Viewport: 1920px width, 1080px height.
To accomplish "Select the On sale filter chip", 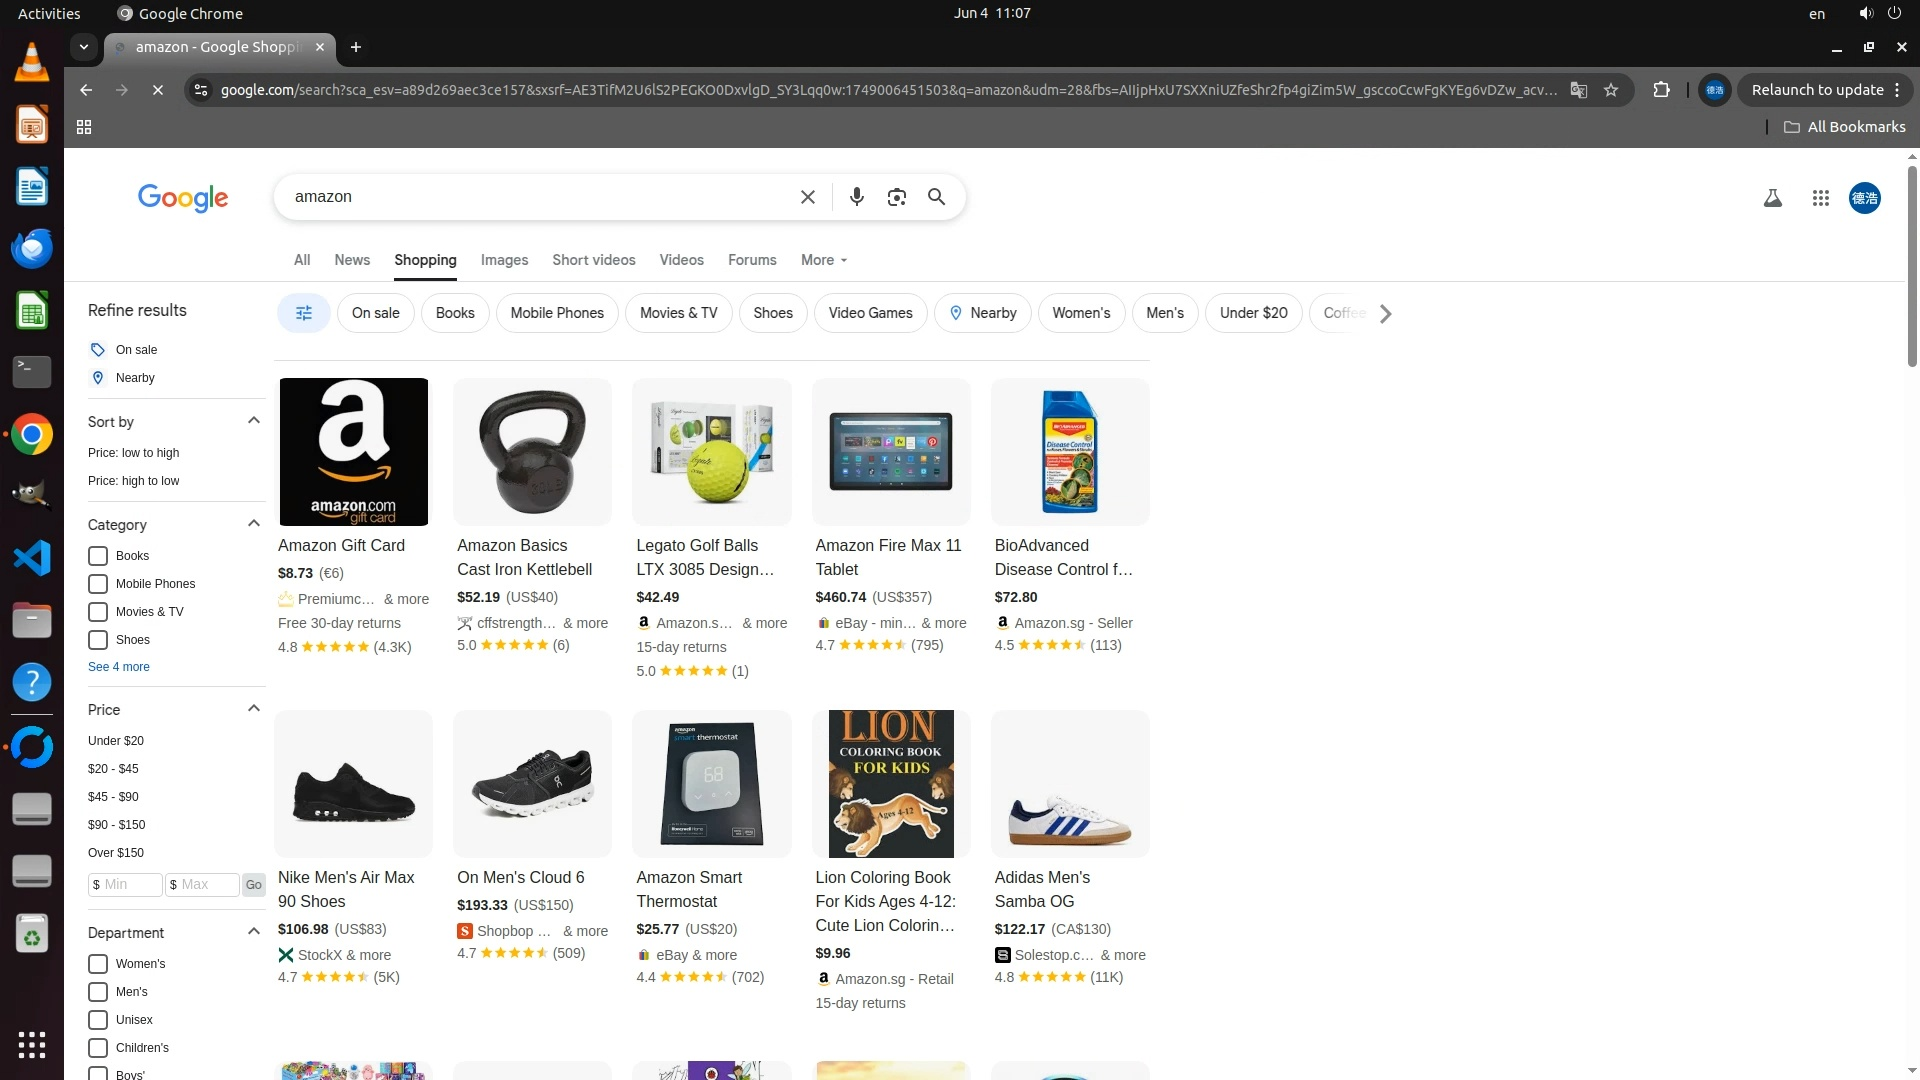I will (x=375, y=313).
